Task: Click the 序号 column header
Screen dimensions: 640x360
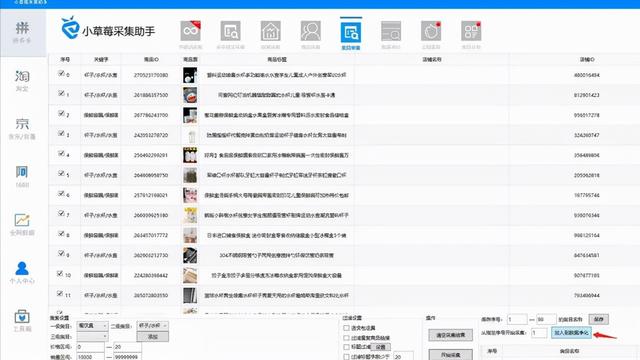Action: [x=65, y=60]
